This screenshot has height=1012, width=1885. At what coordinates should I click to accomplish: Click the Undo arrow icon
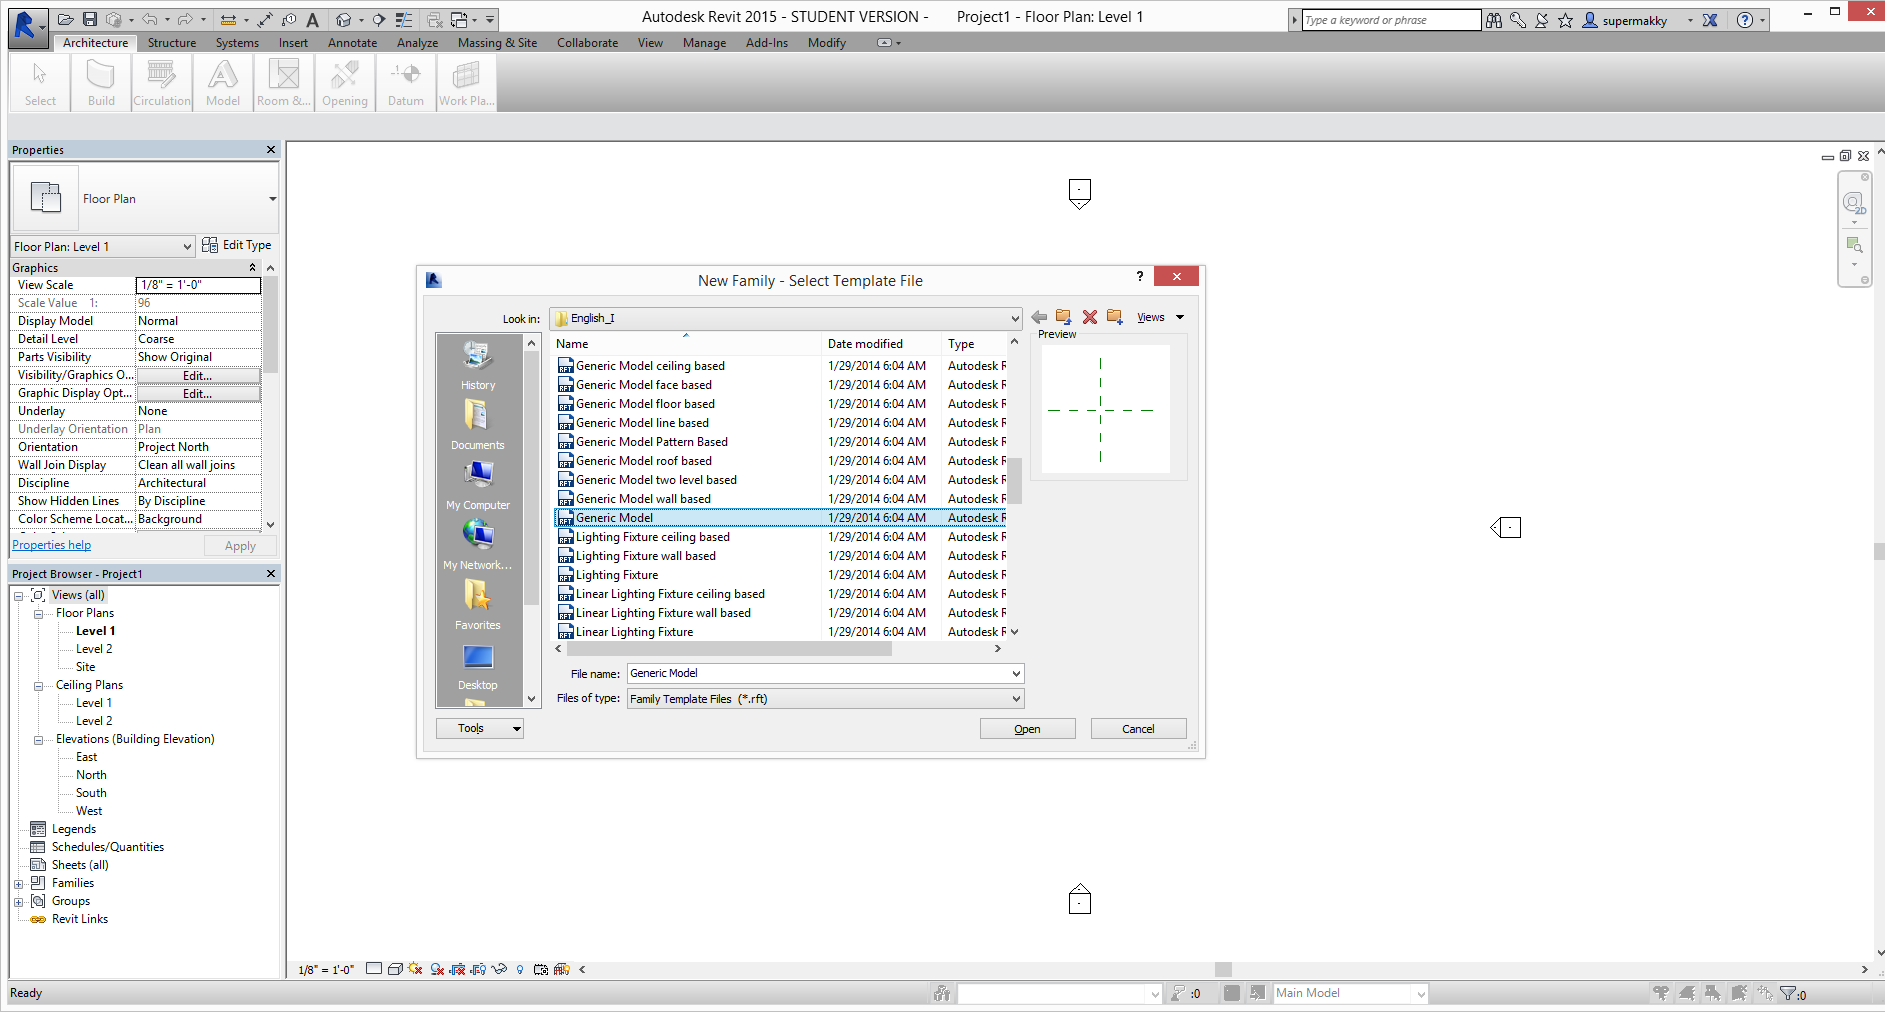click(x=149, y=20)
